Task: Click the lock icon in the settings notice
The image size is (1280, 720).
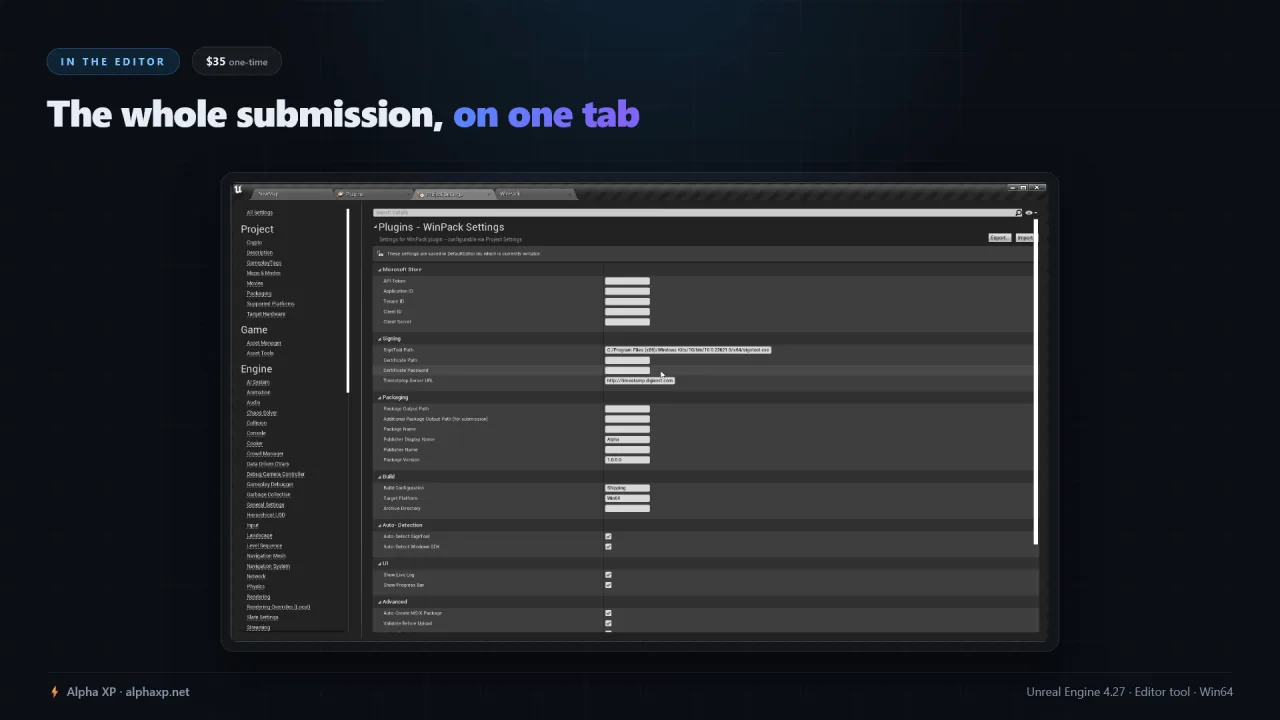Action: click(x=380, y=254)
